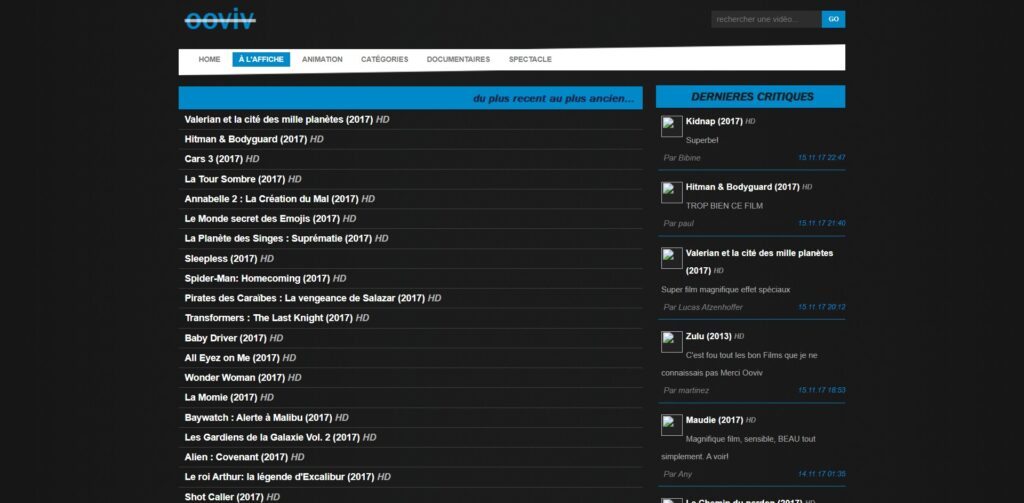Open the CATÉGORIES menu item
The image size is (1024, 503).
click(385, 59)
